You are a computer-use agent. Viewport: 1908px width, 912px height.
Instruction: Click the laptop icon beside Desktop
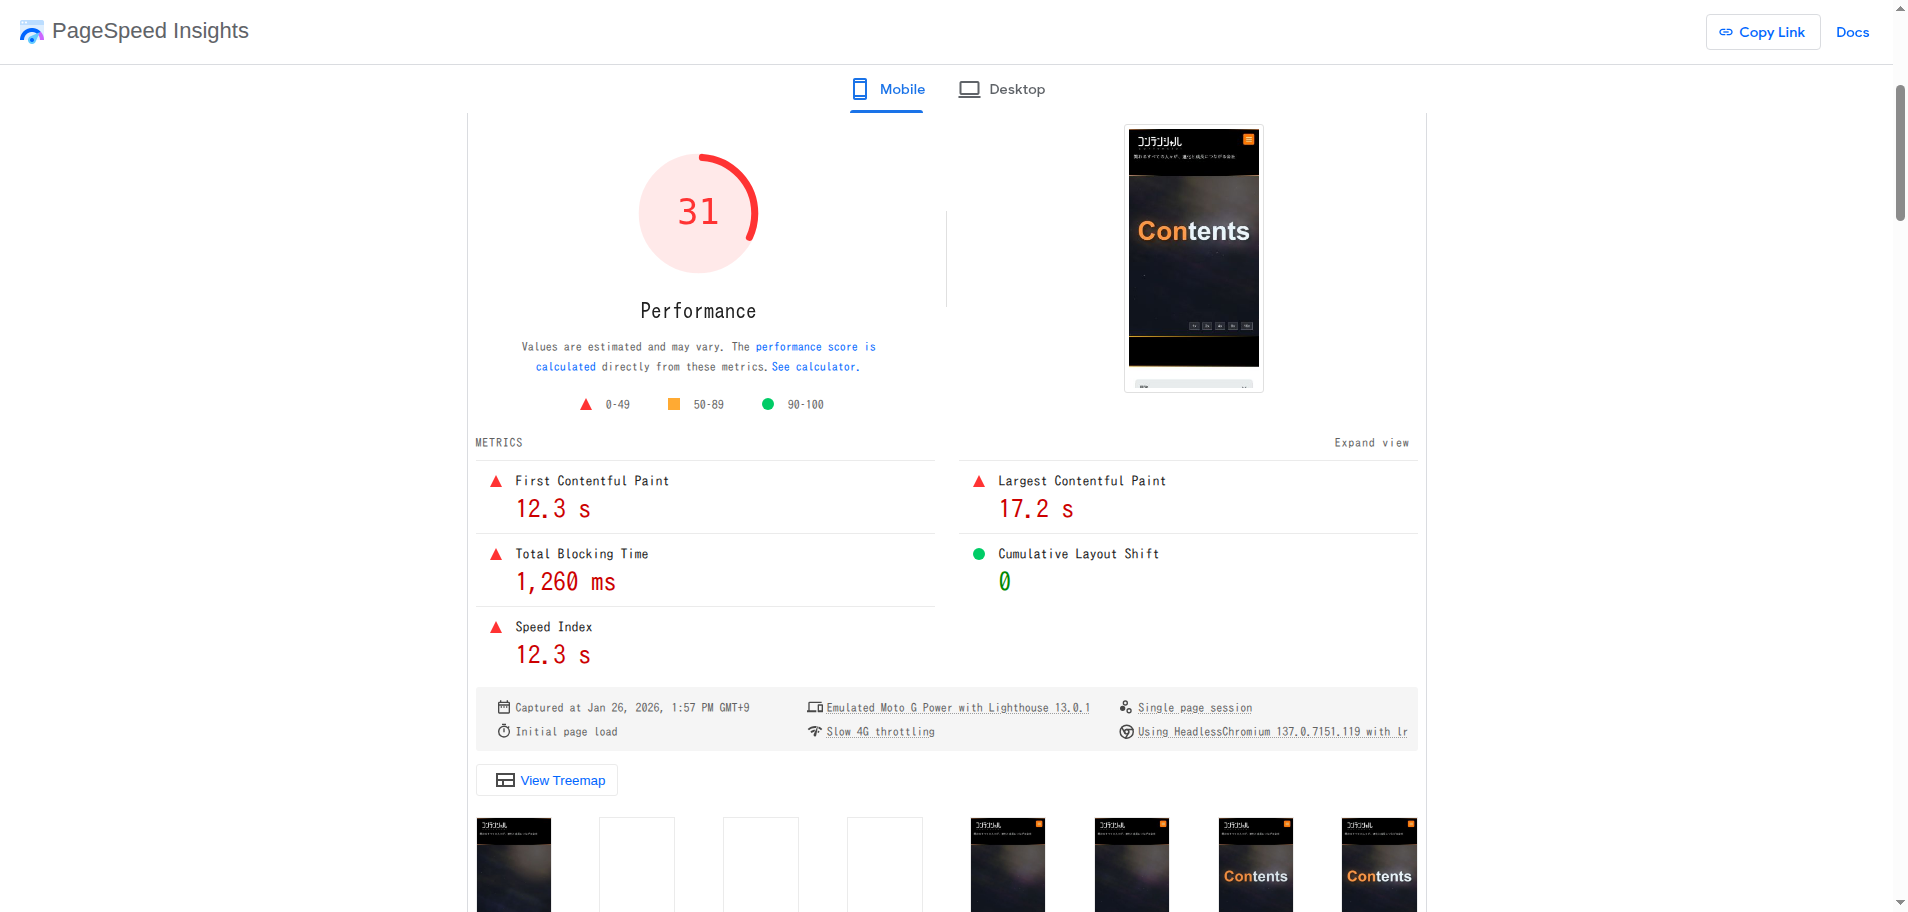[969, 89]
